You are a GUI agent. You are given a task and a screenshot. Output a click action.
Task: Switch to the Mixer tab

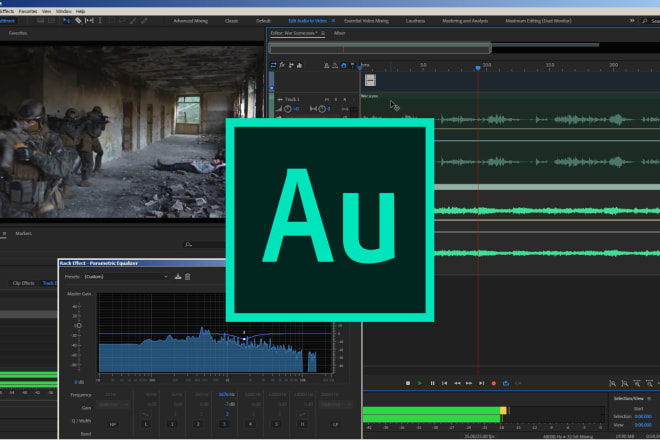(x=339, y=33)
